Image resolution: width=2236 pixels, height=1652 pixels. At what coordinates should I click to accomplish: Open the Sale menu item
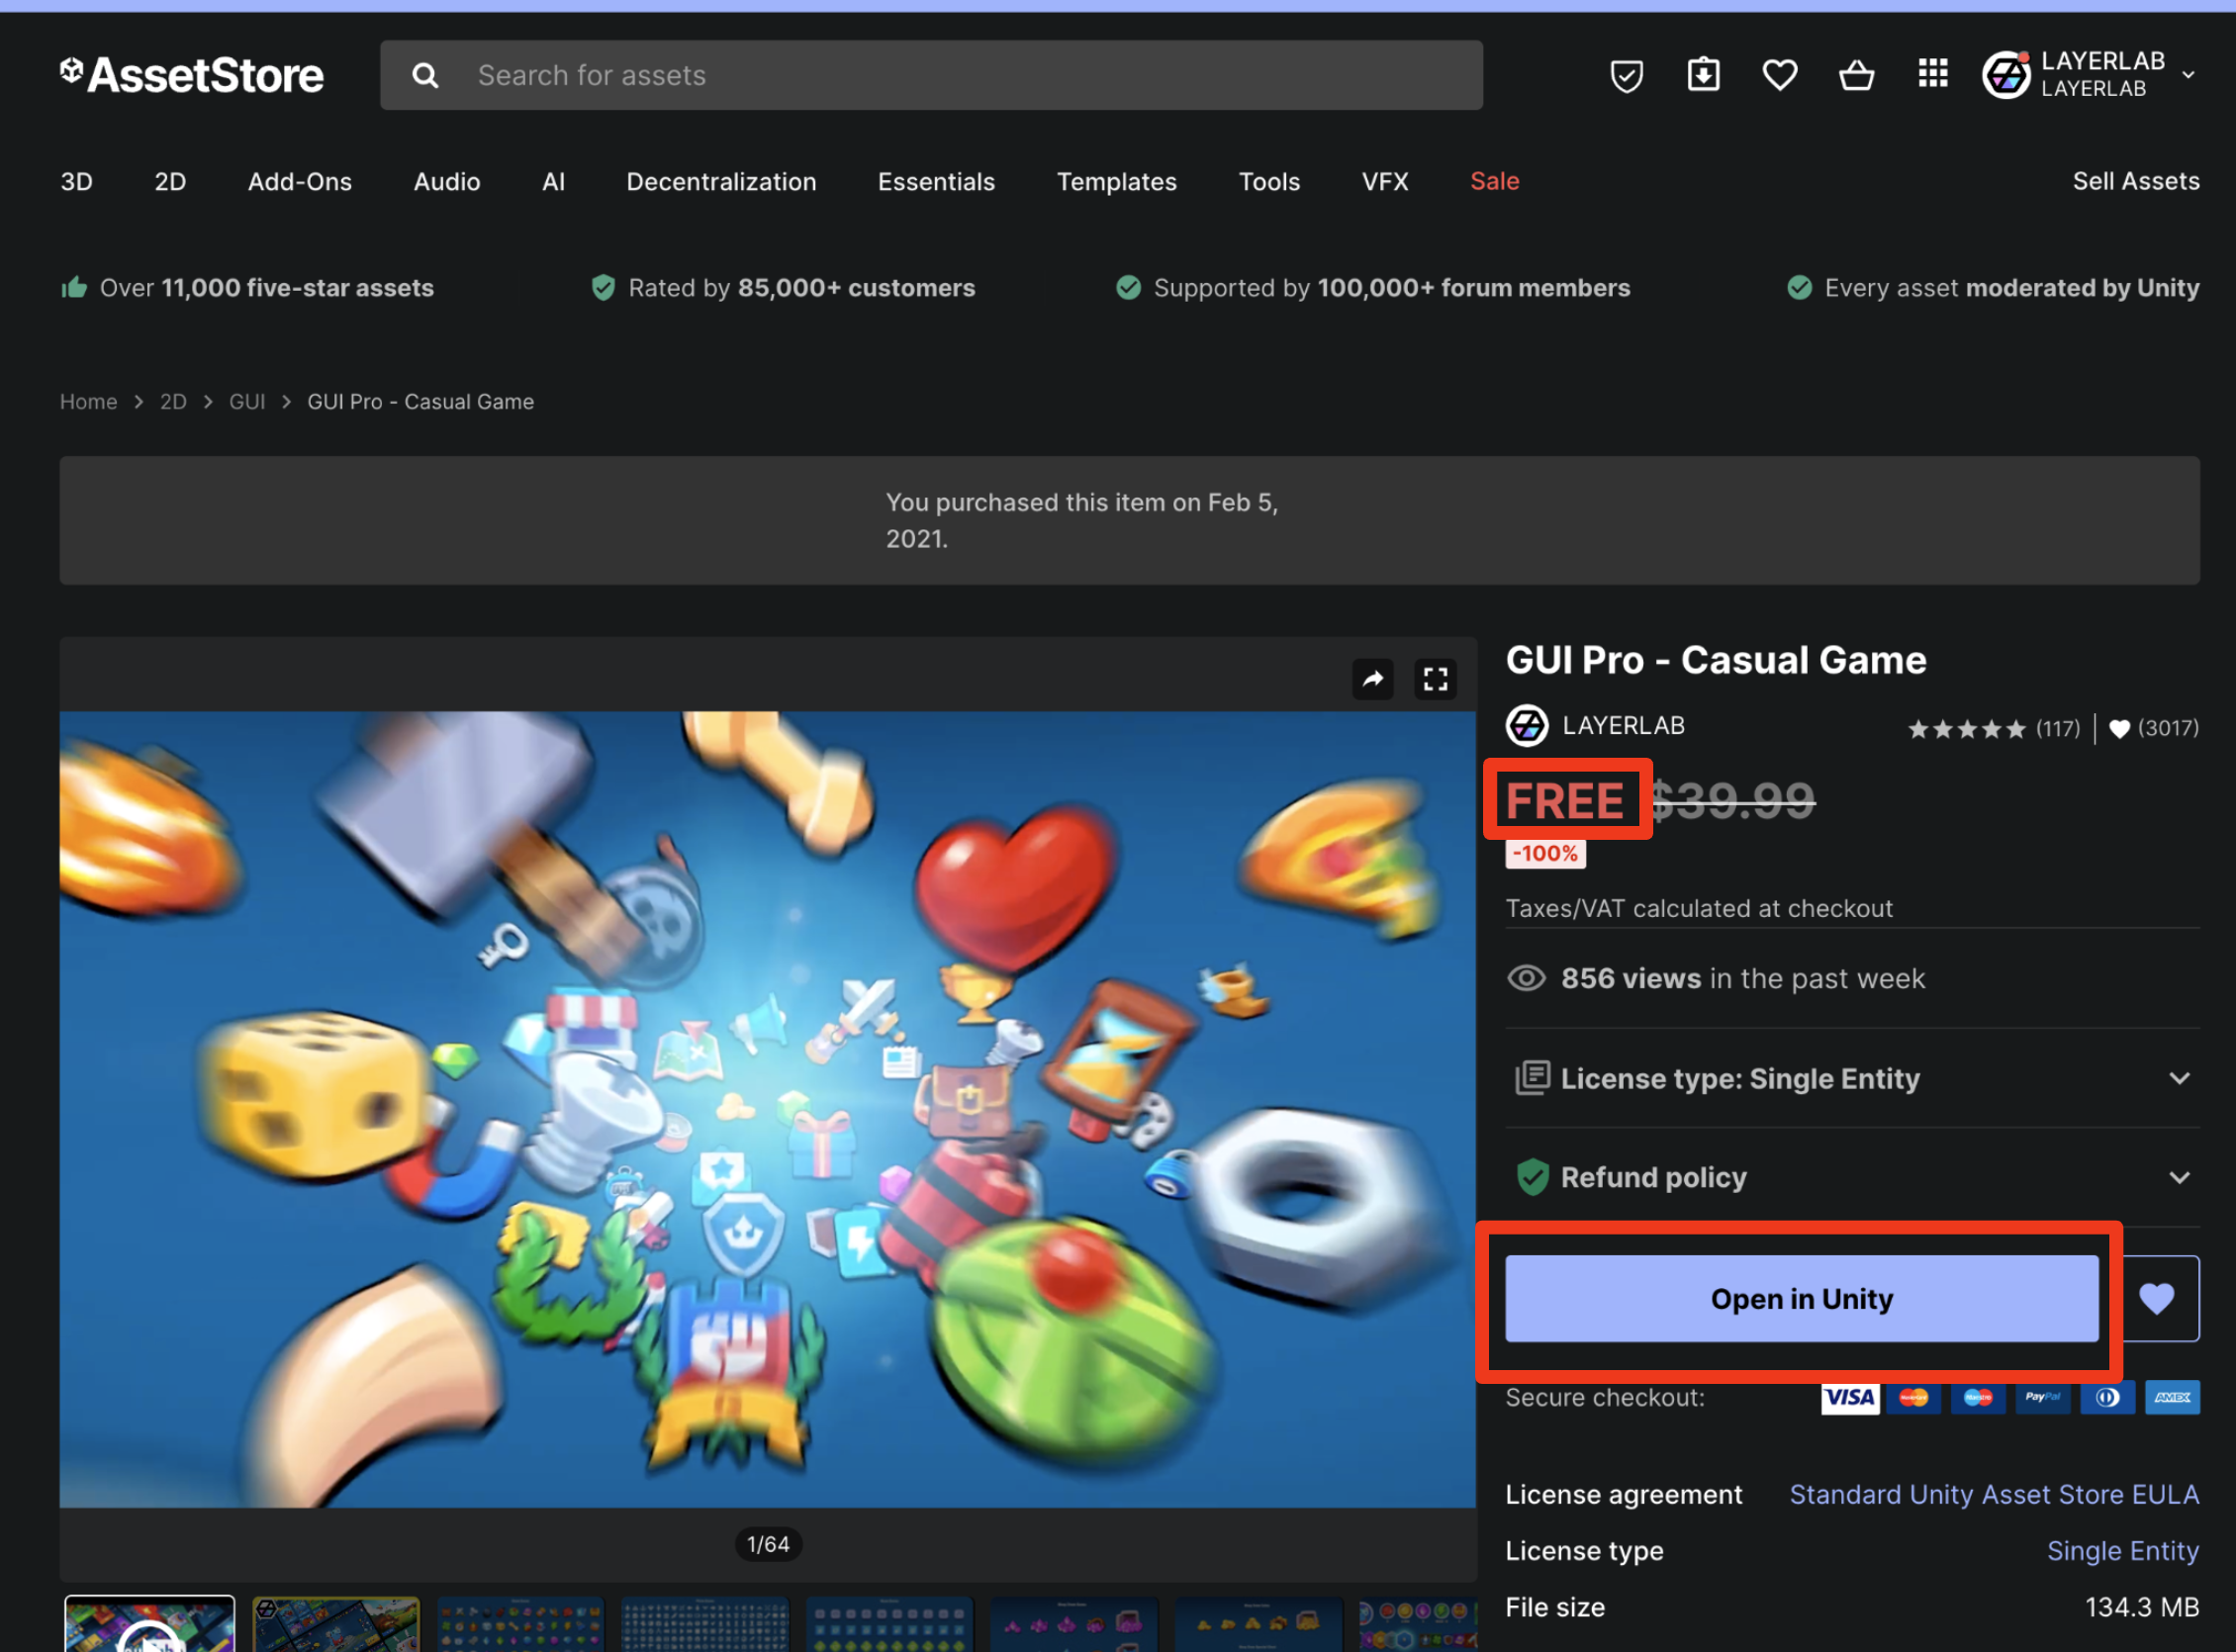pyautogui.click(x=1494, y=181)
